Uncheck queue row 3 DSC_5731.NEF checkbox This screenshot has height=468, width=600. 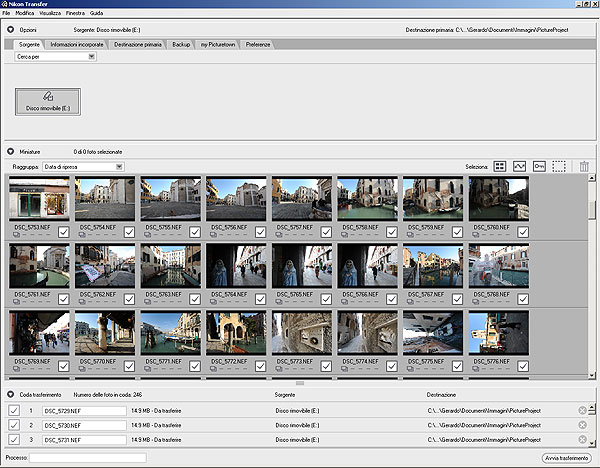14,440
